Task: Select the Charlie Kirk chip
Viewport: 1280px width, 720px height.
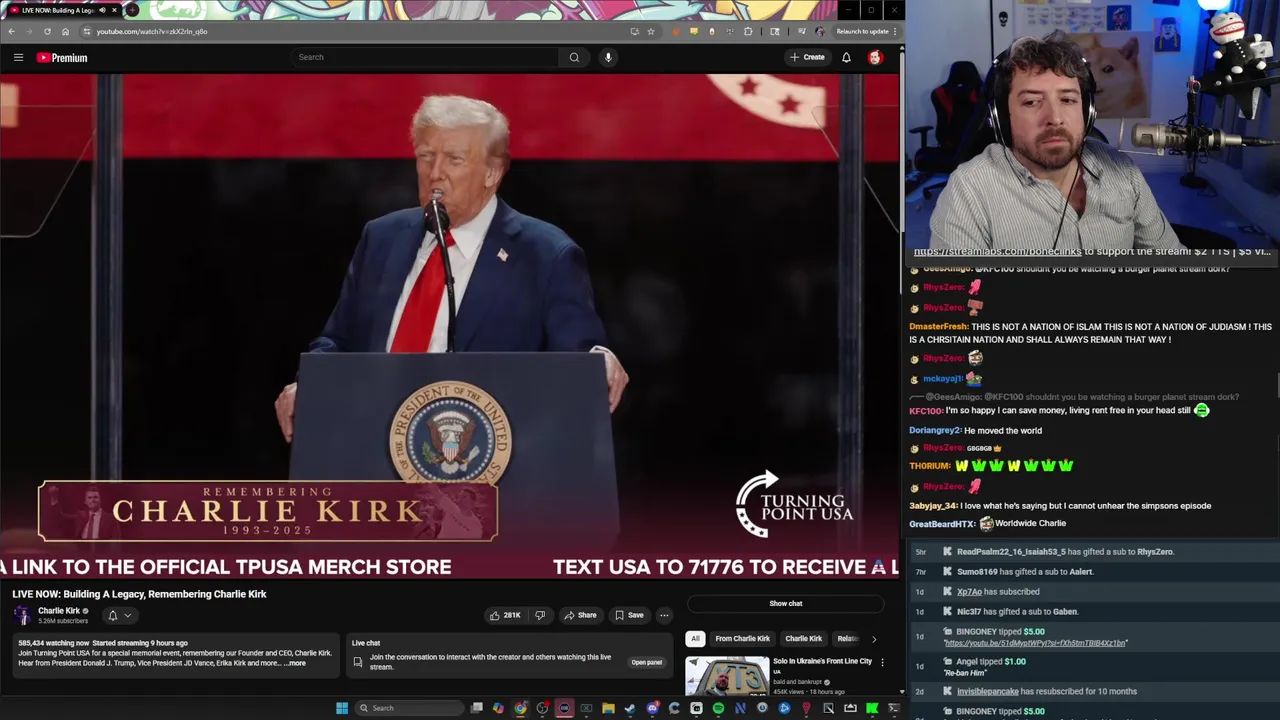Action: [x=803, y=638]
